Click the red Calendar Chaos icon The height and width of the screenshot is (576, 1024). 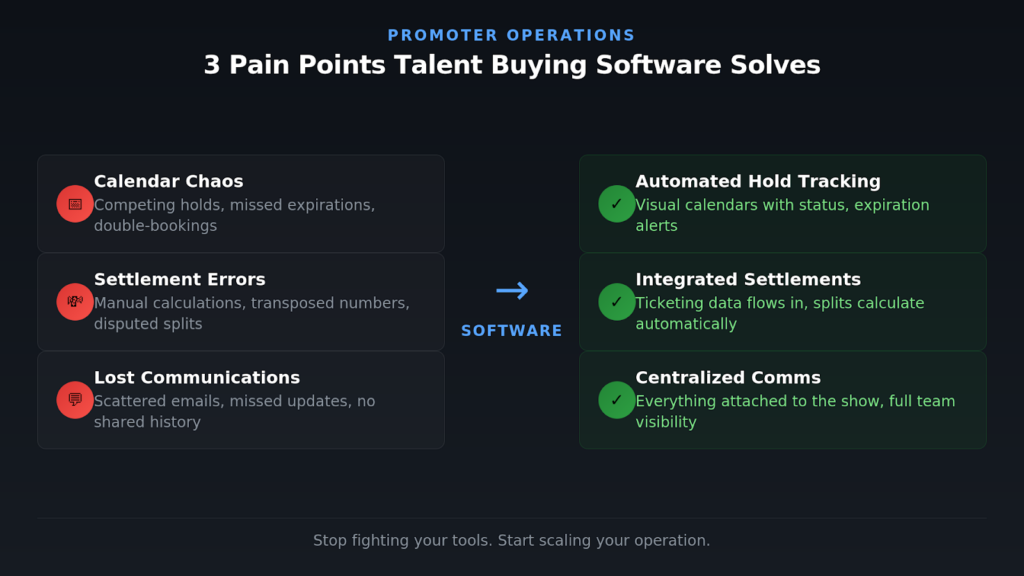(75, 204)
